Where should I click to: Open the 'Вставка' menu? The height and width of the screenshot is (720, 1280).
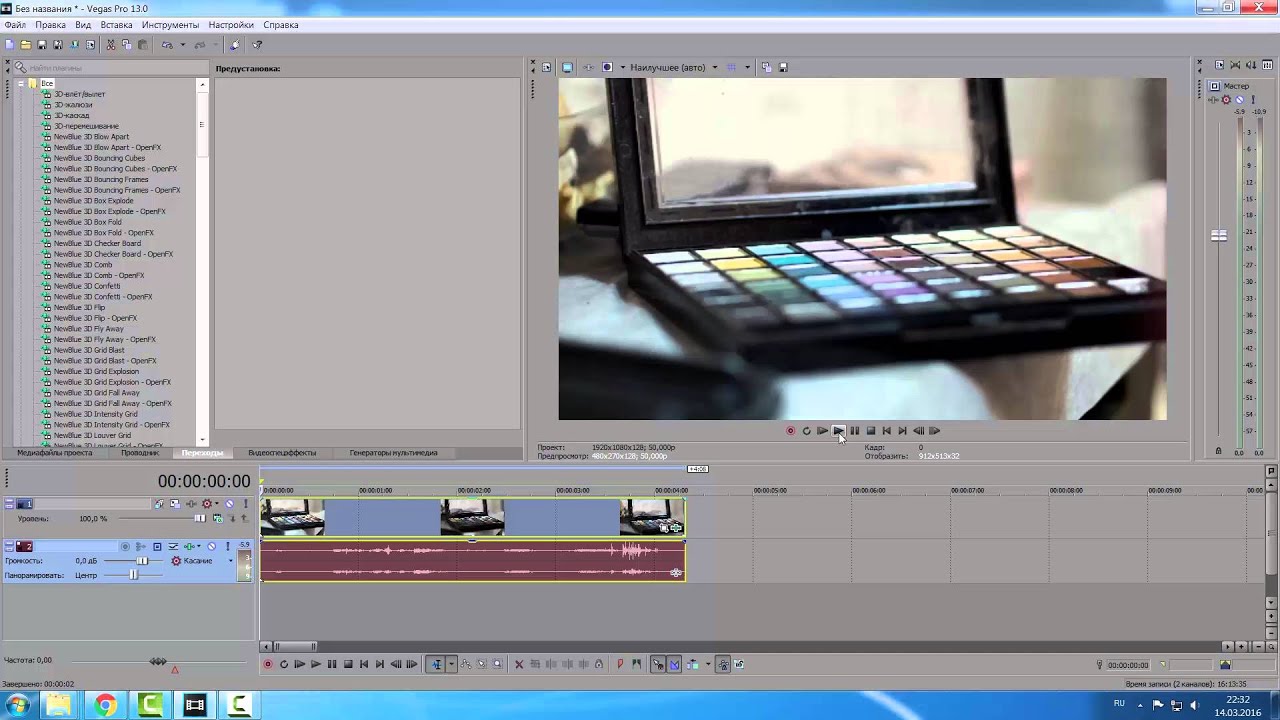tap(116, 24)
